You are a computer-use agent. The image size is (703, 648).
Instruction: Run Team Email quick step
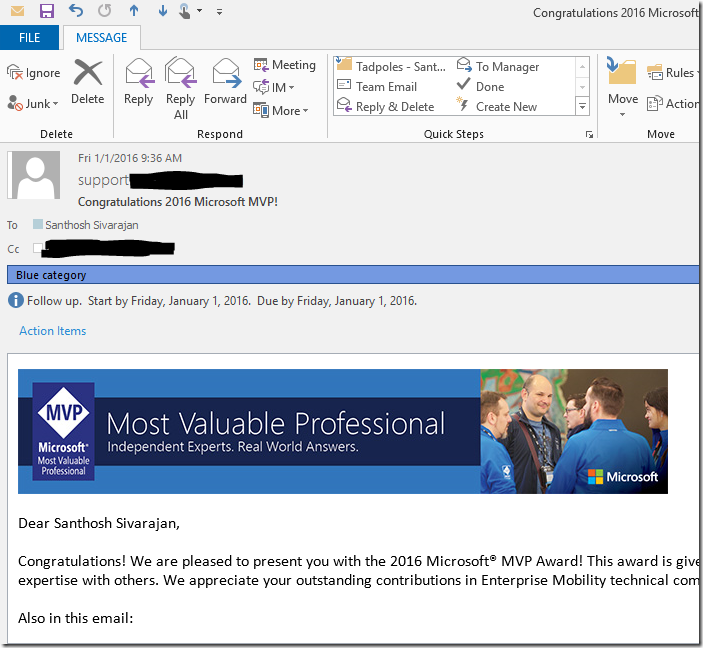(377, 87)
